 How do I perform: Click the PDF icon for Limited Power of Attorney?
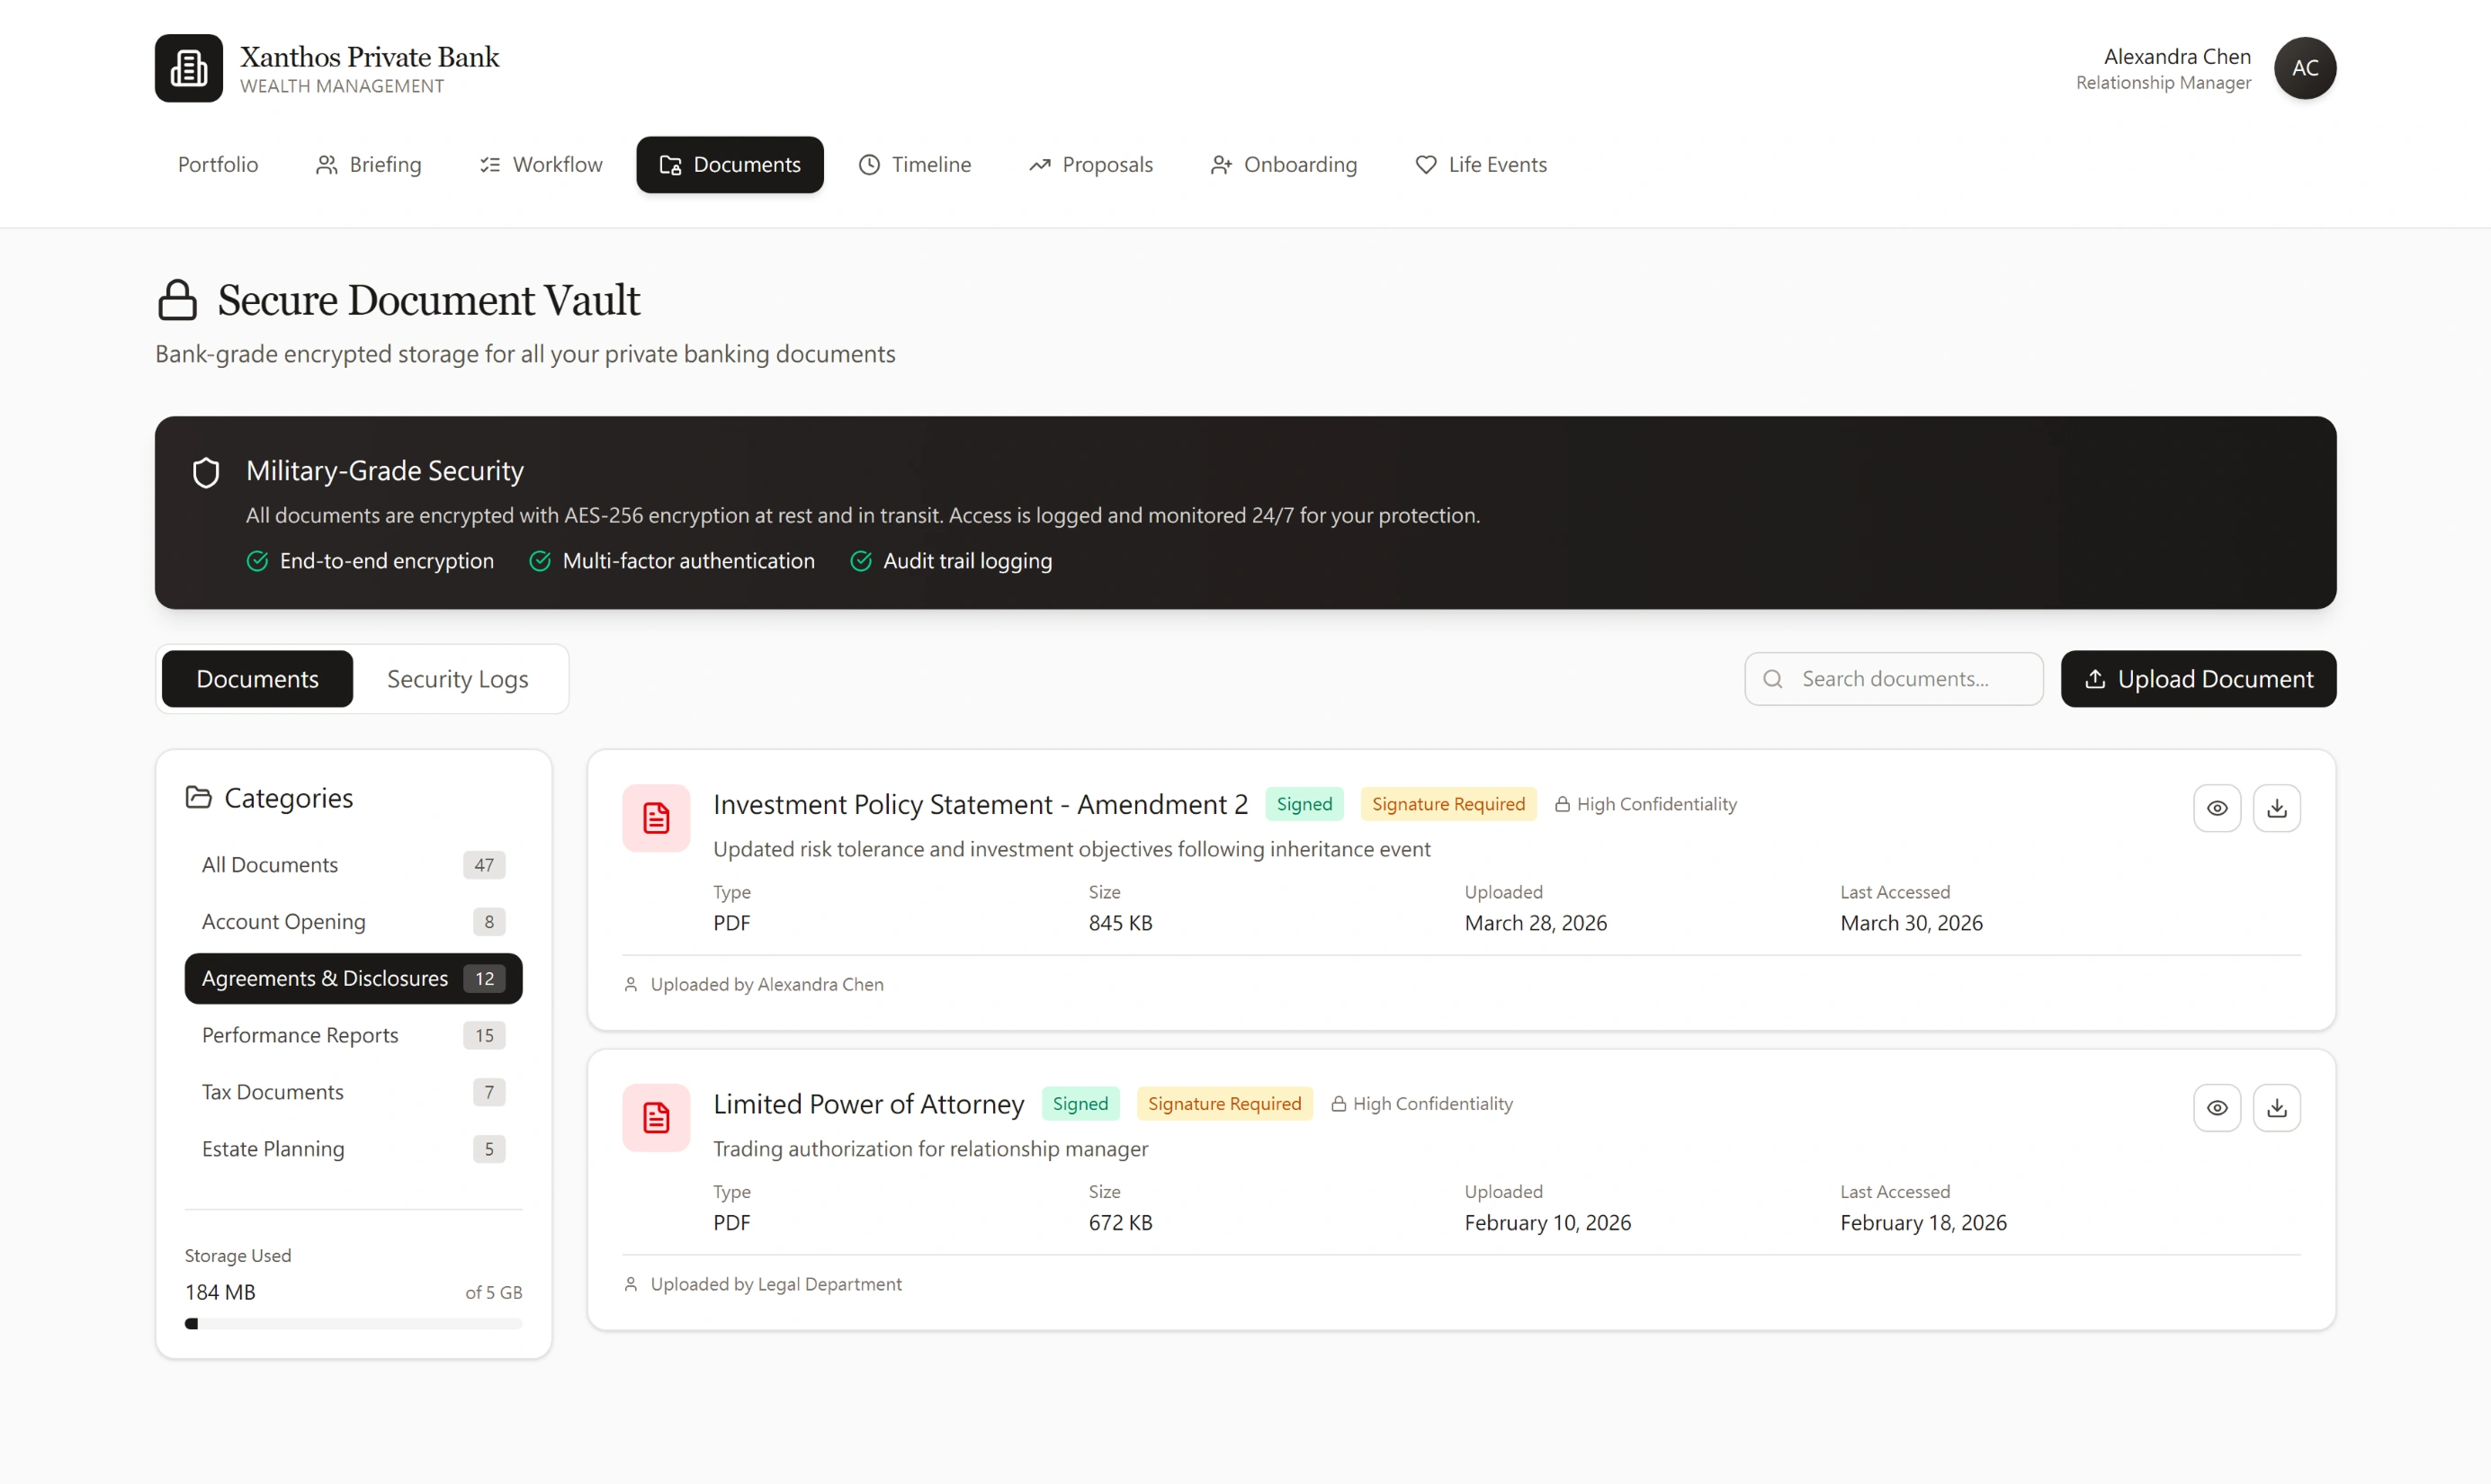point(656,1117)
